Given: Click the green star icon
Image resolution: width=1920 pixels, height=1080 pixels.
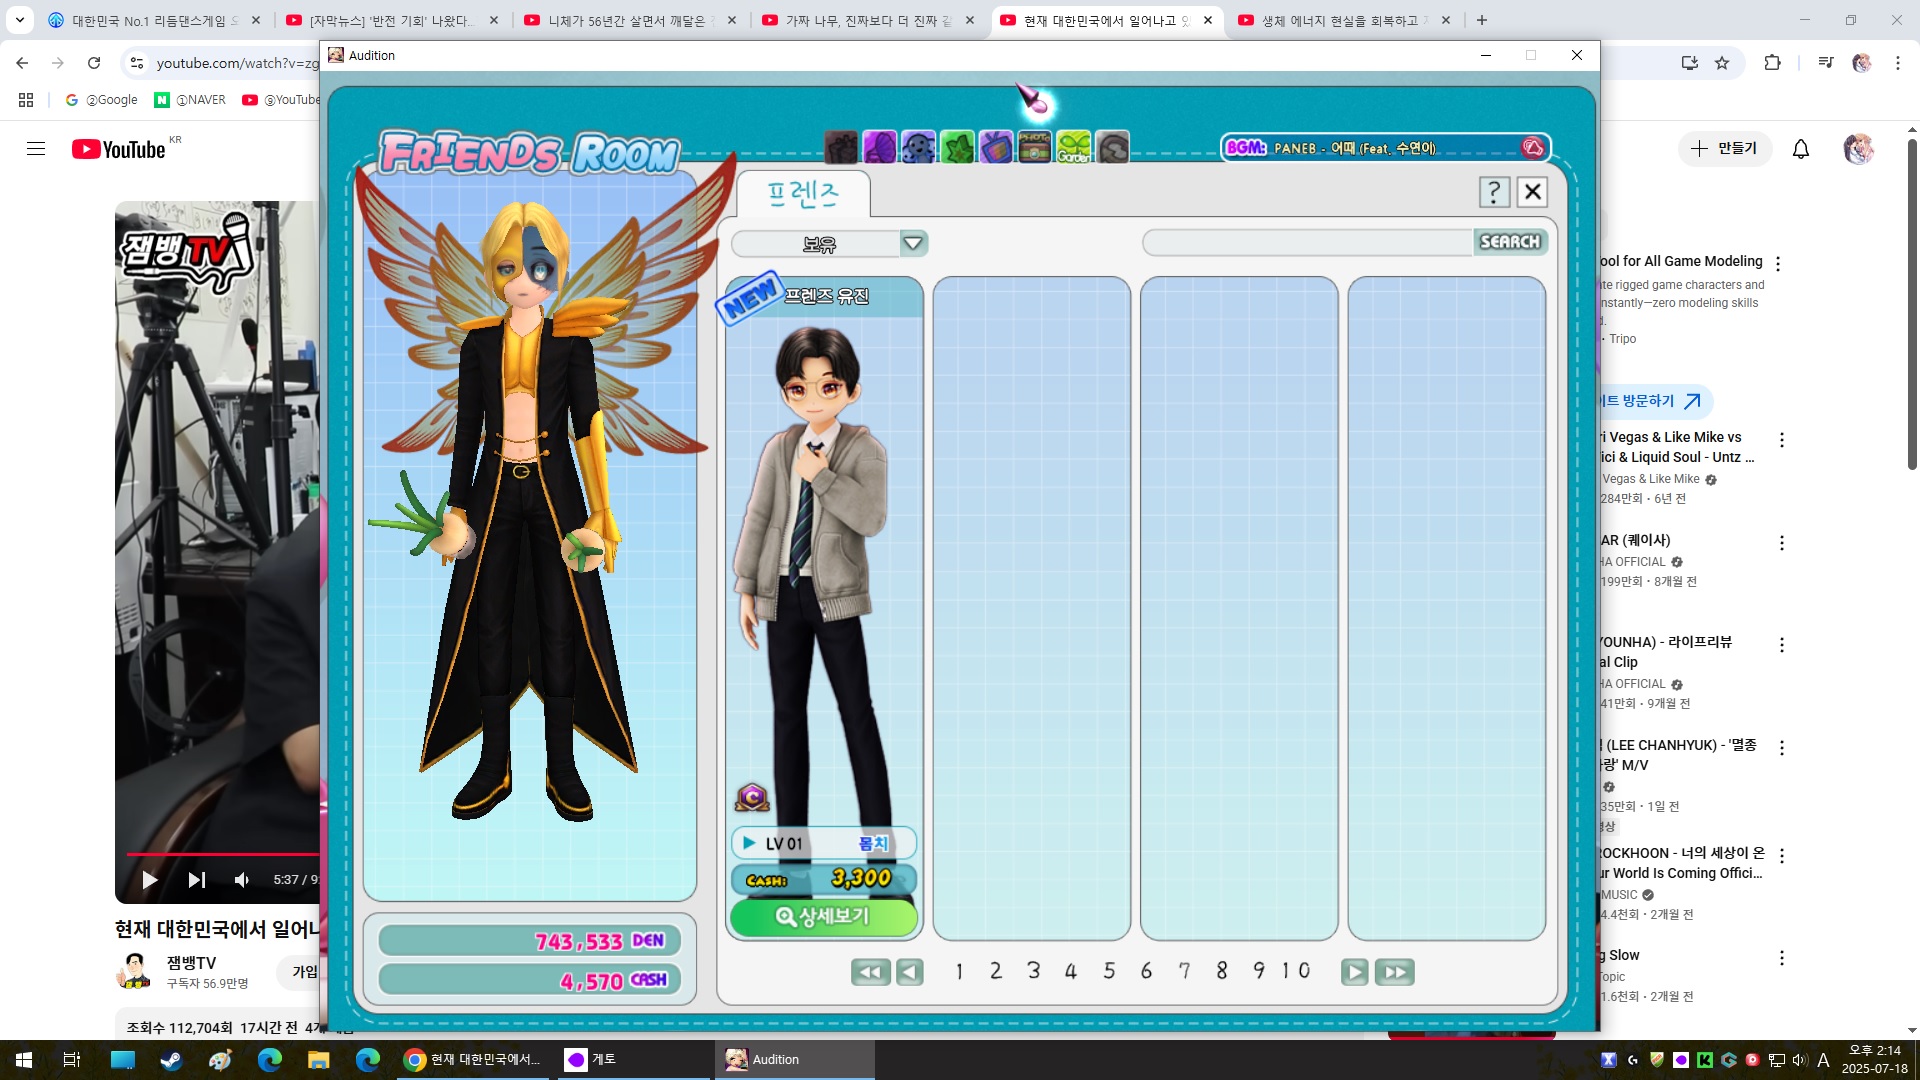Looking at the screenshot, I should pyautogui.click(x=957, y=148).
